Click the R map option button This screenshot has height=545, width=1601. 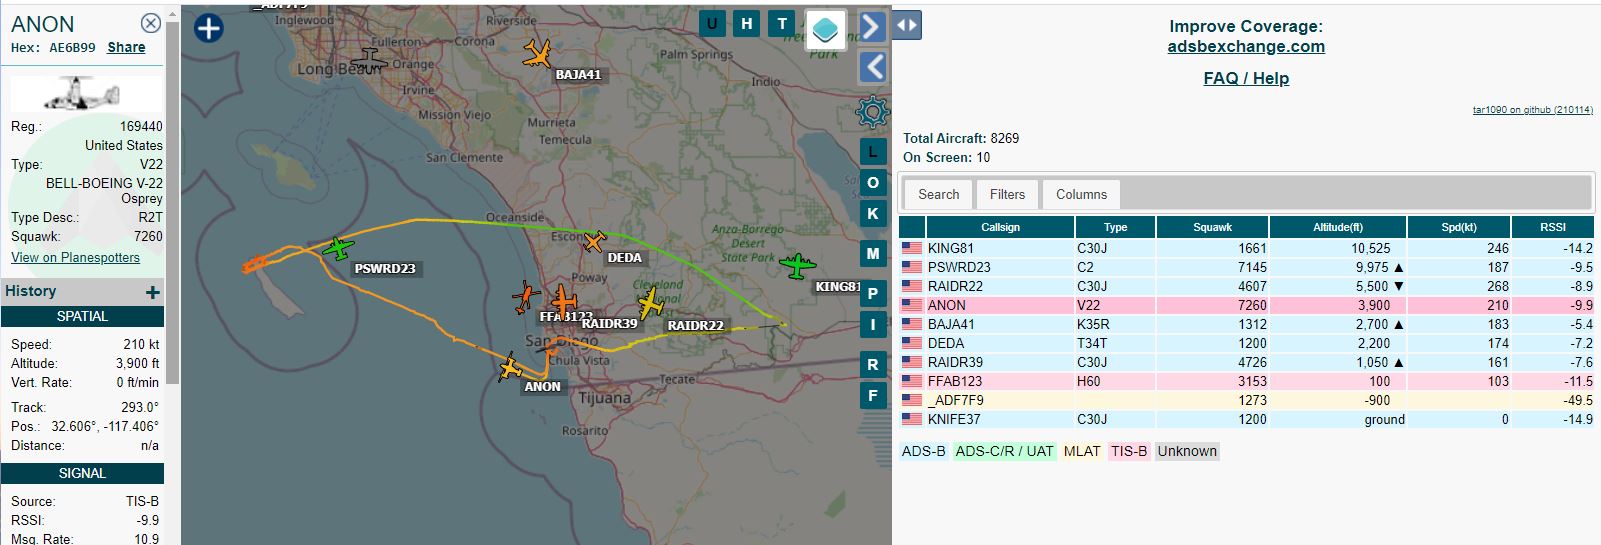point(873,365)
